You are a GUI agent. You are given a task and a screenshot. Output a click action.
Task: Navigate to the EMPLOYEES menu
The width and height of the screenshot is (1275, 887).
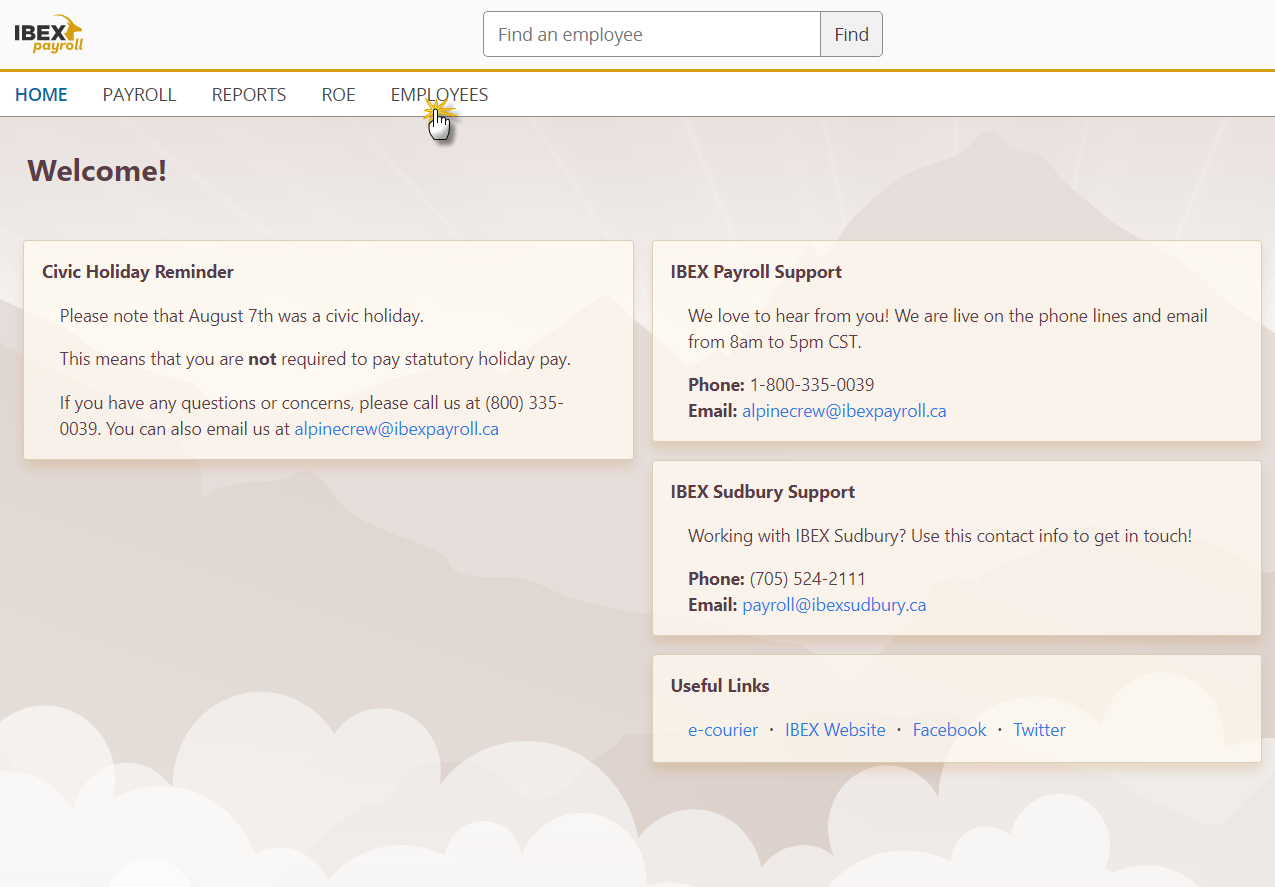click(x=439, y=95)
